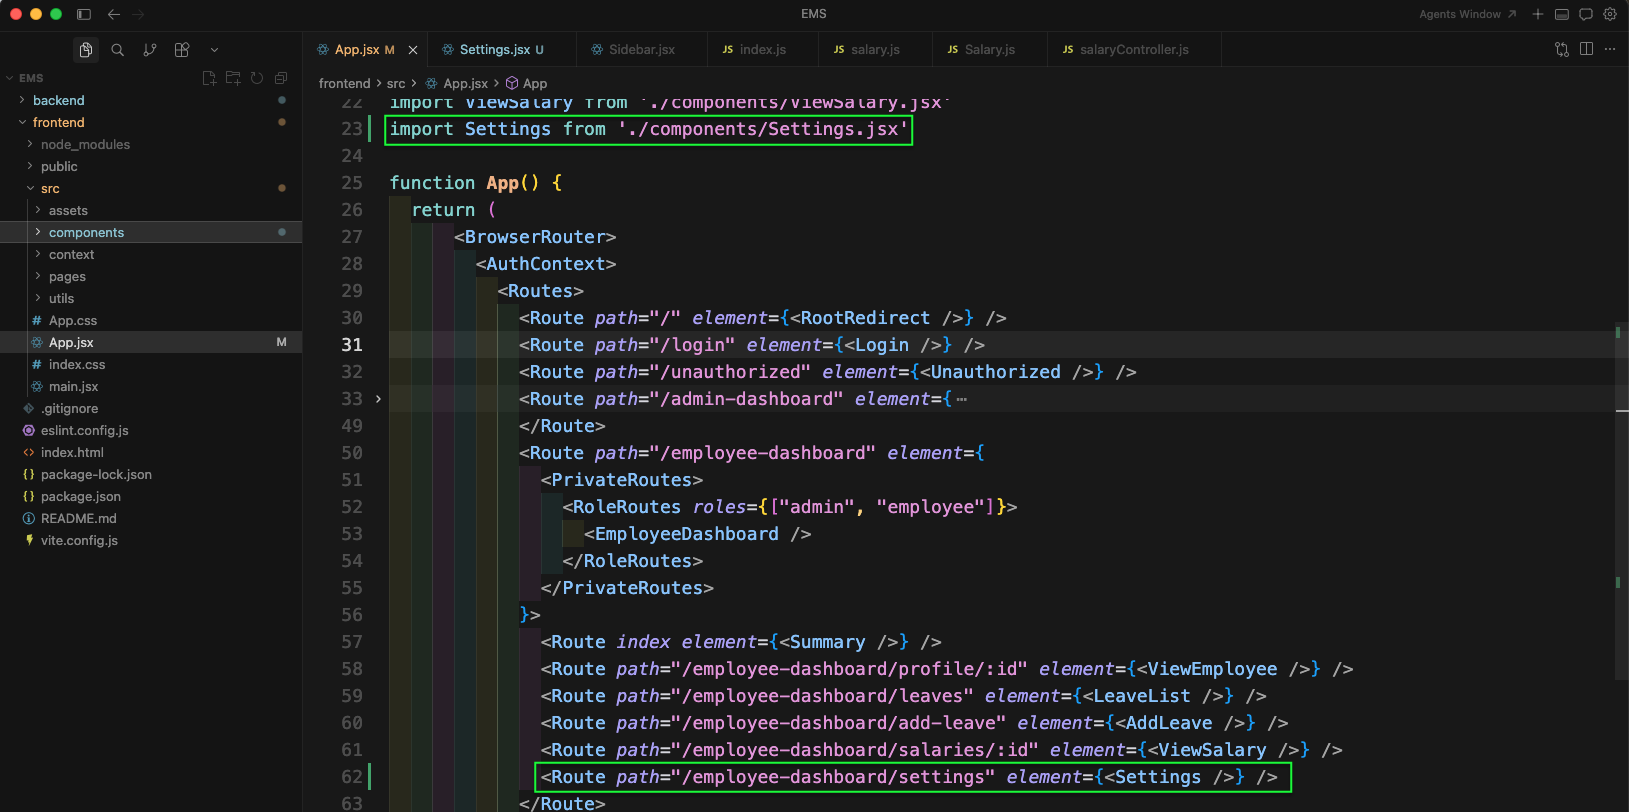Split the editor to the right
The image size is (1629, 812).
1586,49
